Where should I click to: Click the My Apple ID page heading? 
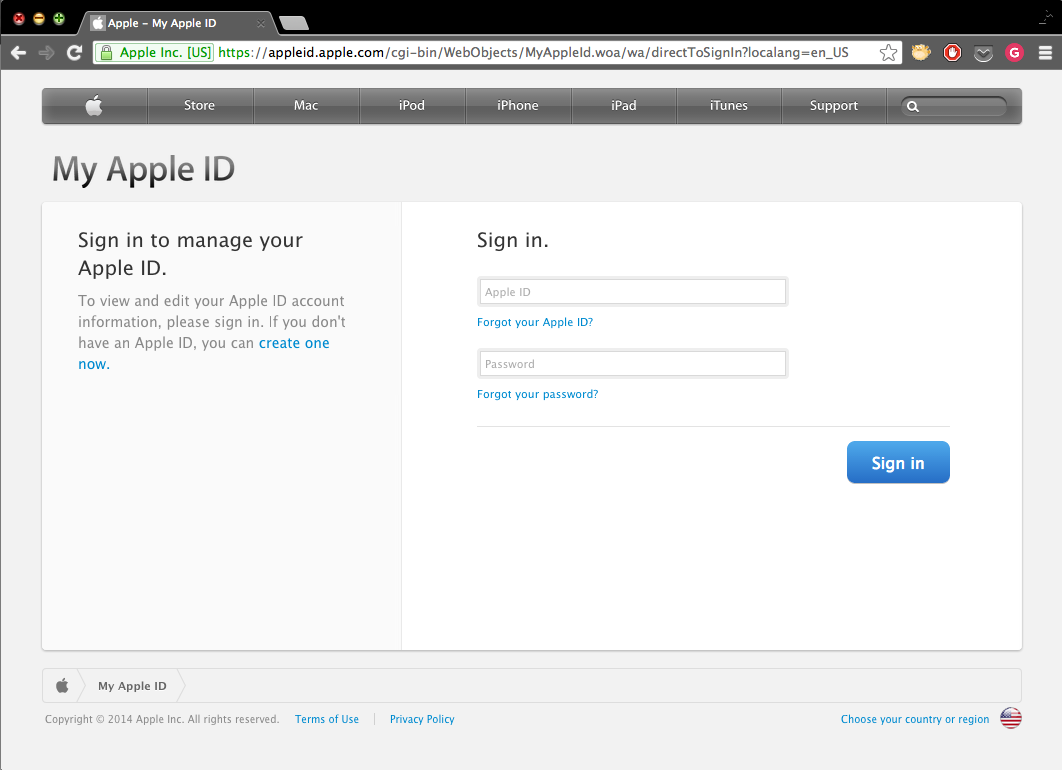click(144, 169)
